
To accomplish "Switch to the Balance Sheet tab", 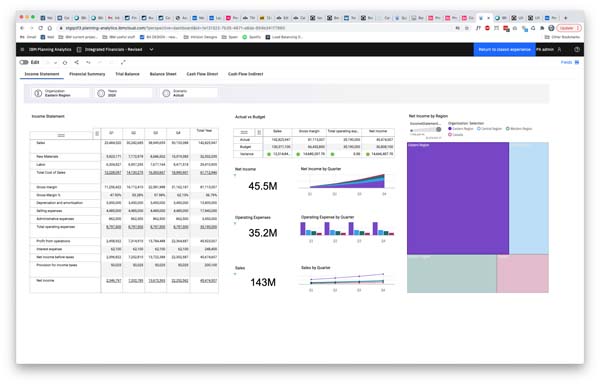I will point(163,74).
